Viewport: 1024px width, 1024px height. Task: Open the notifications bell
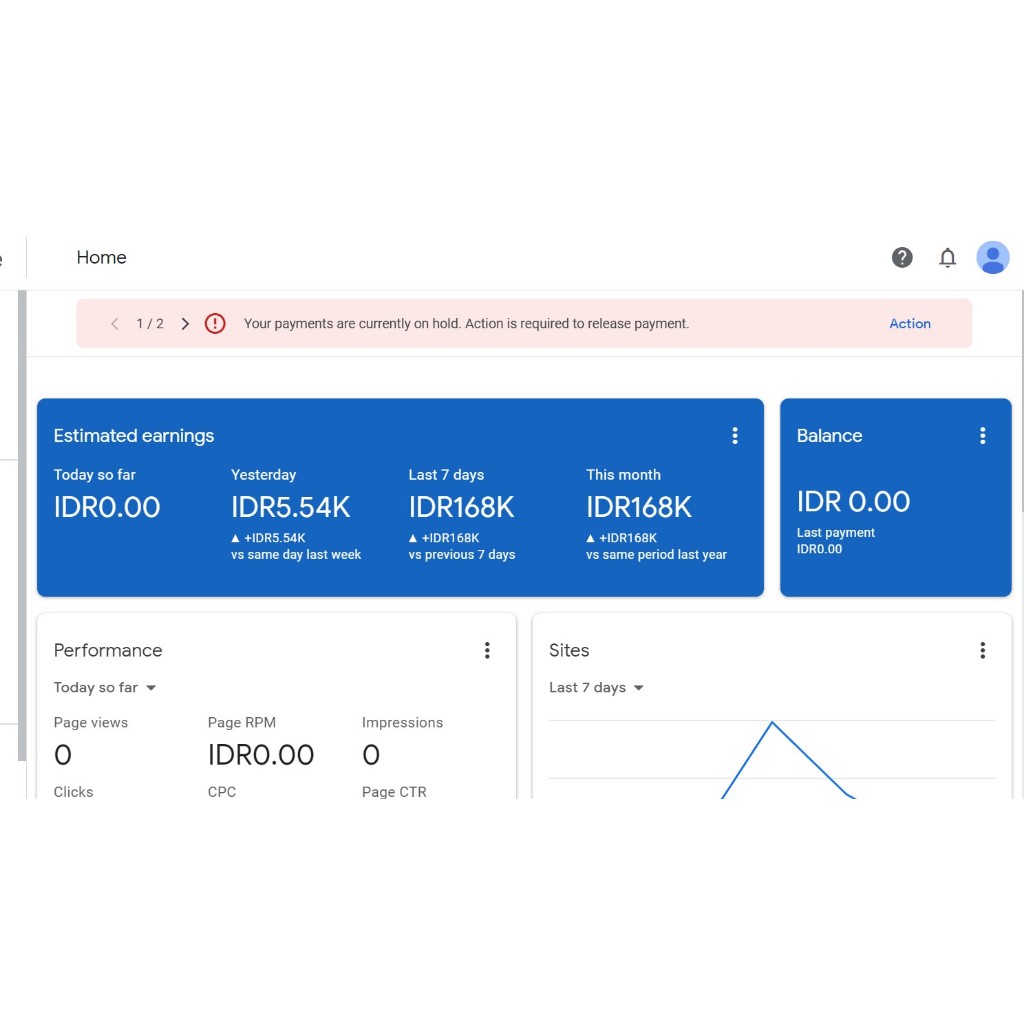coord(947,257)
